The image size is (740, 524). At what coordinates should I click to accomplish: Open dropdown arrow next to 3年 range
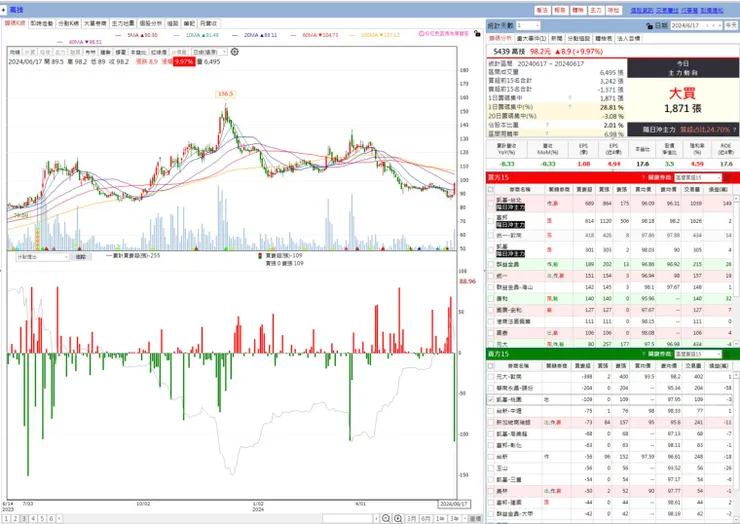click(x=465, y=518)
